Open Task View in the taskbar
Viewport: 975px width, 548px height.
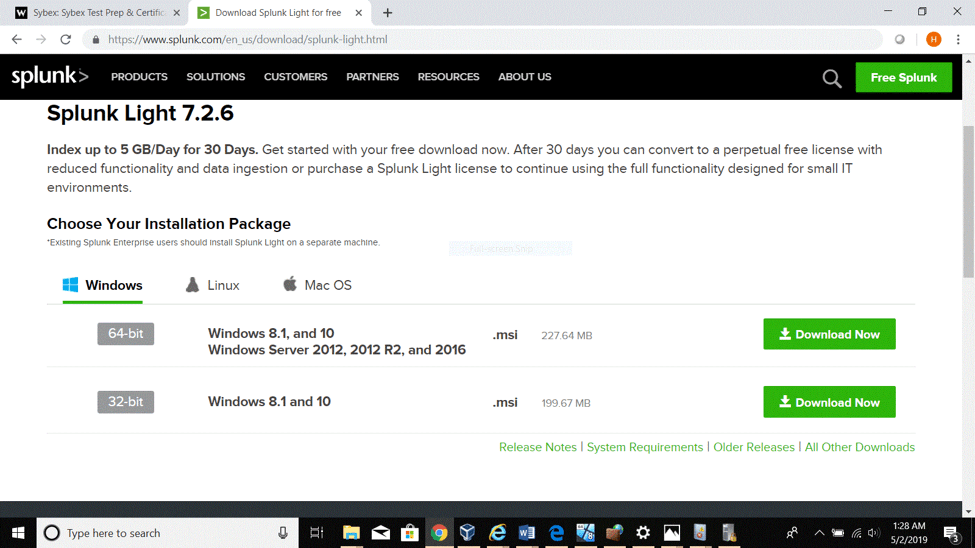tap(317, 533)
